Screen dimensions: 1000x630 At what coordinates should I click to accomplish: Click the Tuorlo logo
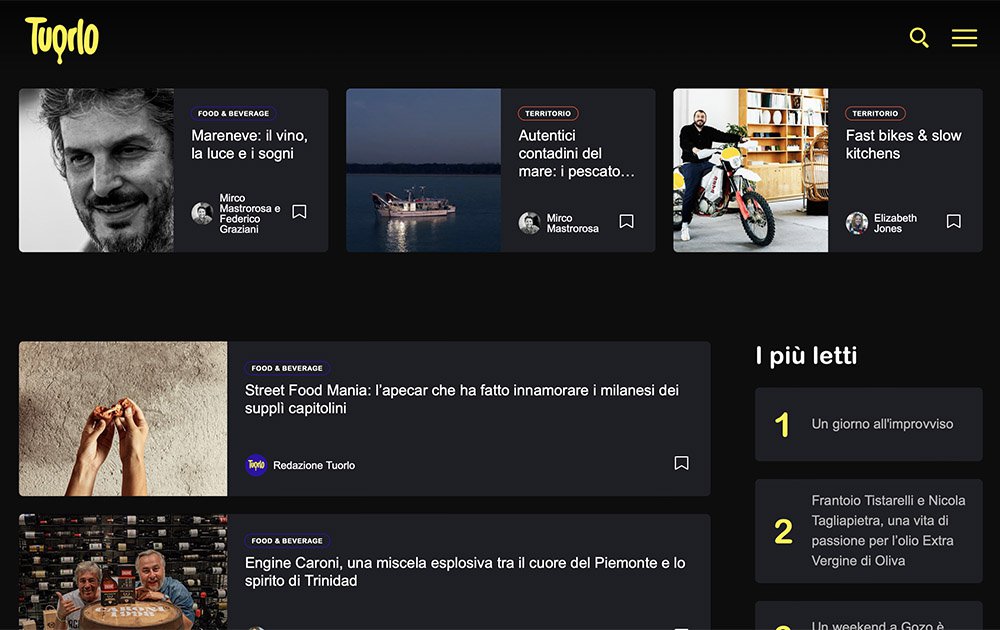click(61, 39)
